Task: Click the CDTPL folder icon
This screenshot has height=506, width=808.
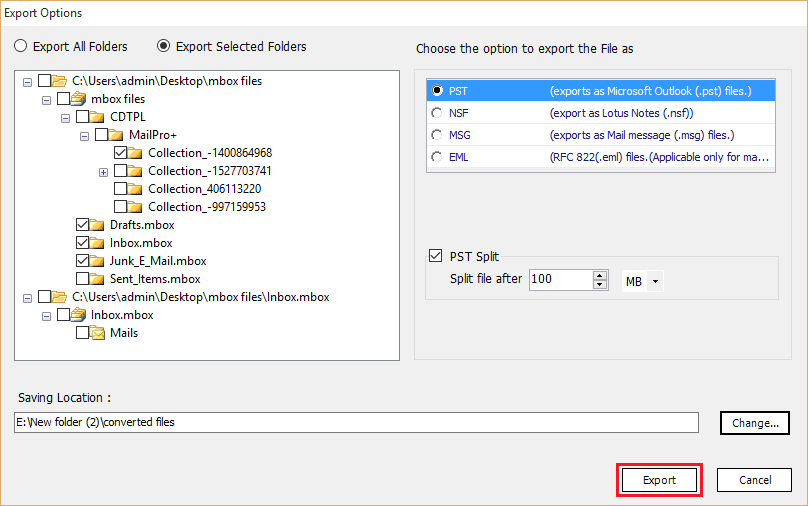Action: (98, 117)
